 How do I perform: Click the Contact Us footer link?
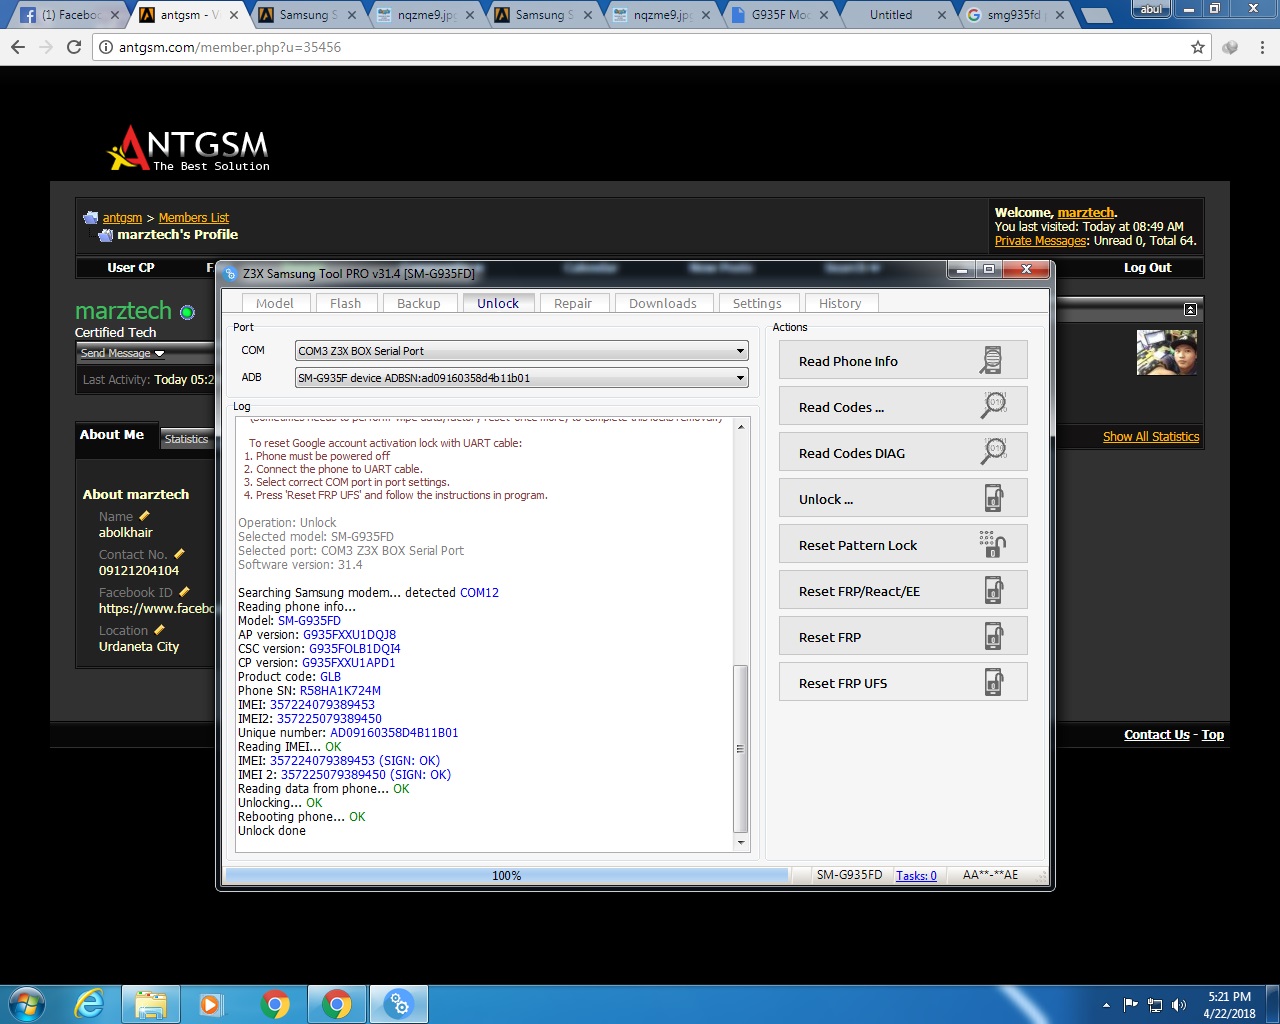(x=1156, y=734)
